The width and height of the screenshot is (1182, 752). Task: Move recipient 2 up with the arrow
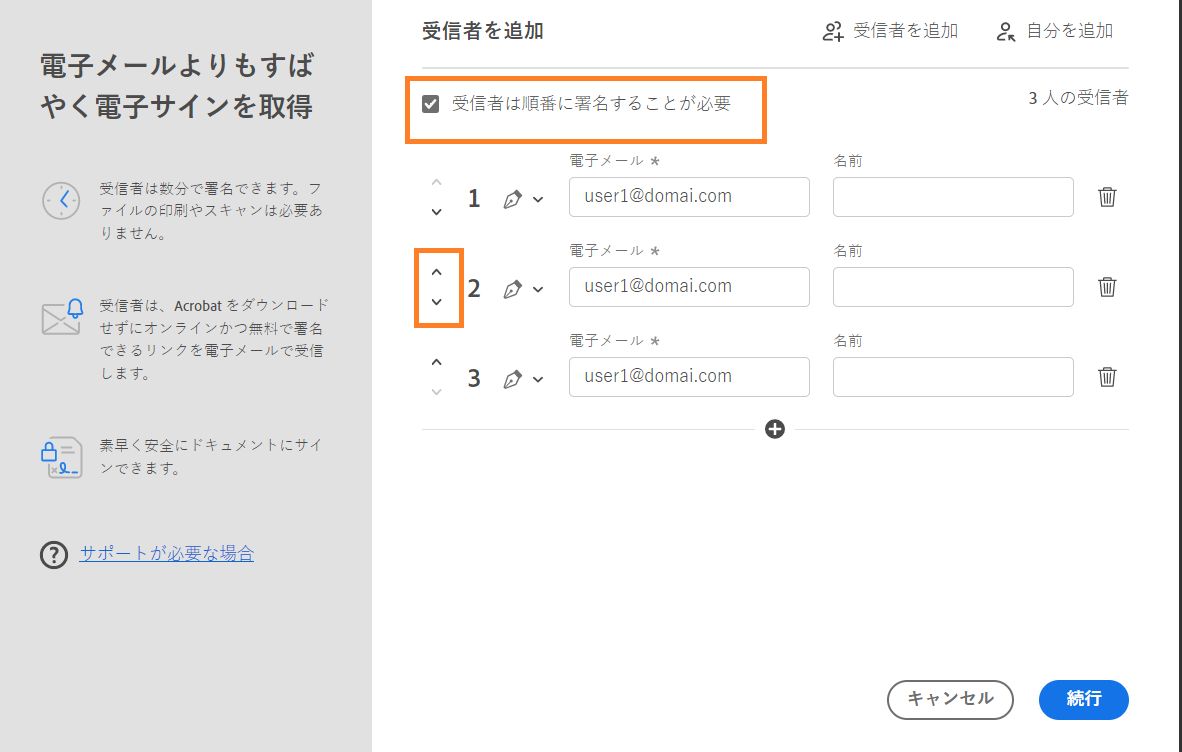[437, 271]
